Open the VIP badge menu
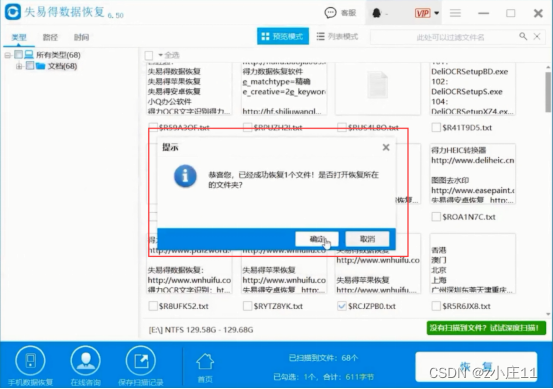Viewport: 553px width, 389px height. [x=423, y=13]
